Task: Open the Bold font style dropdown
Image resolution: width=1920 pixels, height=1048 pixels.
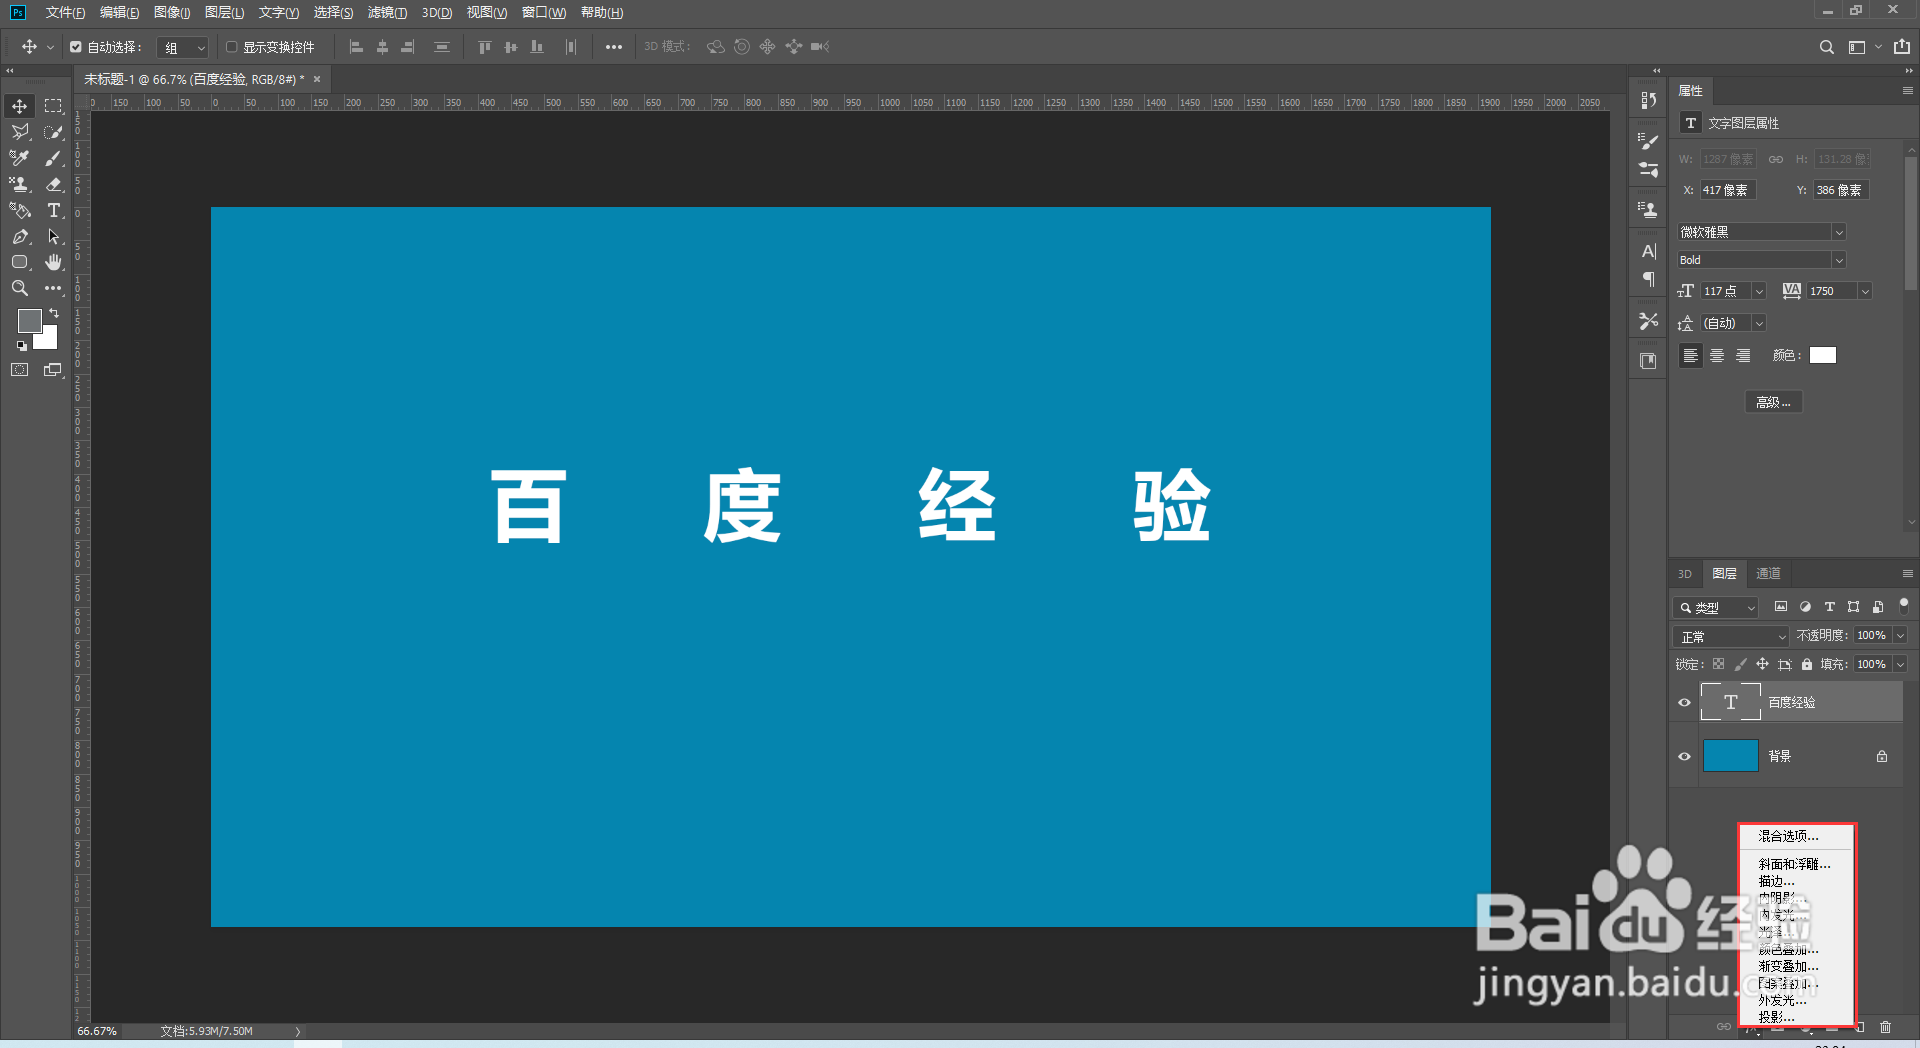Action: [x=1838, y=259]
